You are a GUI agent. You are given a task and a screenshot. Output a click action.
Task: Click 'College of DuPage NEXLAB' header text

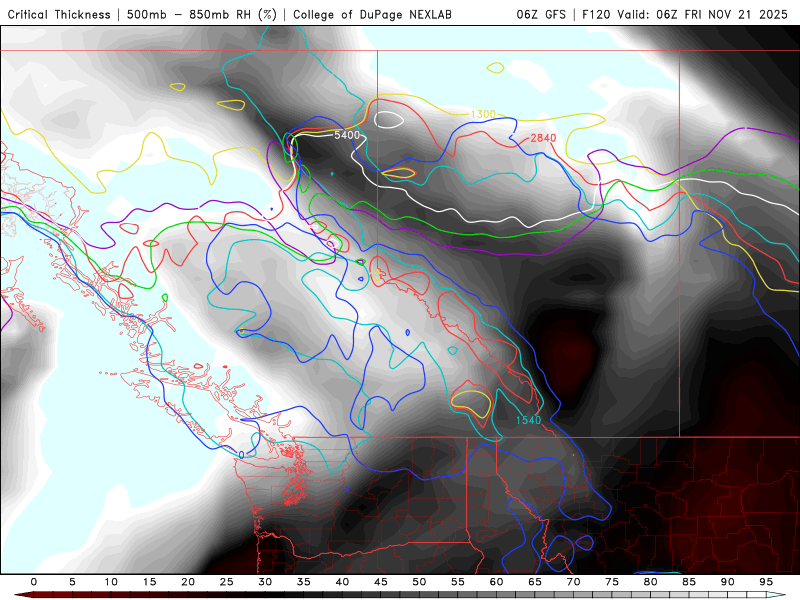pyautogui.click(x=372, y=14)
